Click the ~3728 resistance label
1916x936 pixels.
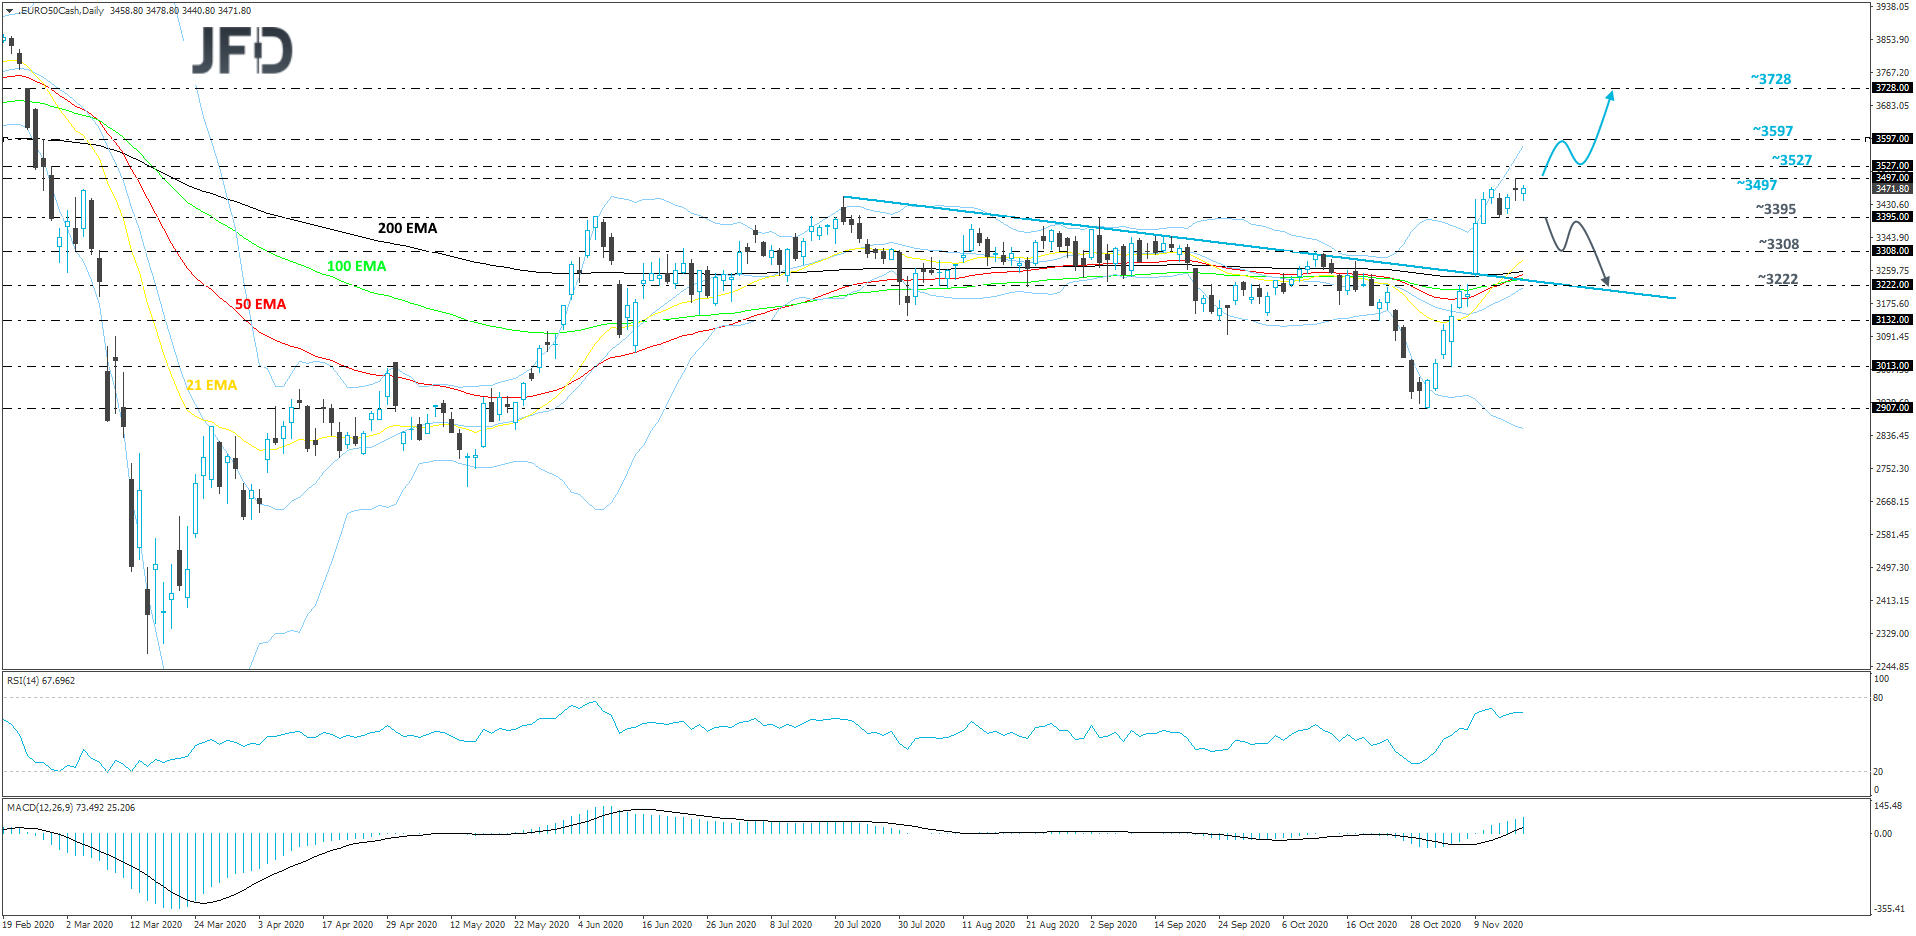pos(1771,79)
